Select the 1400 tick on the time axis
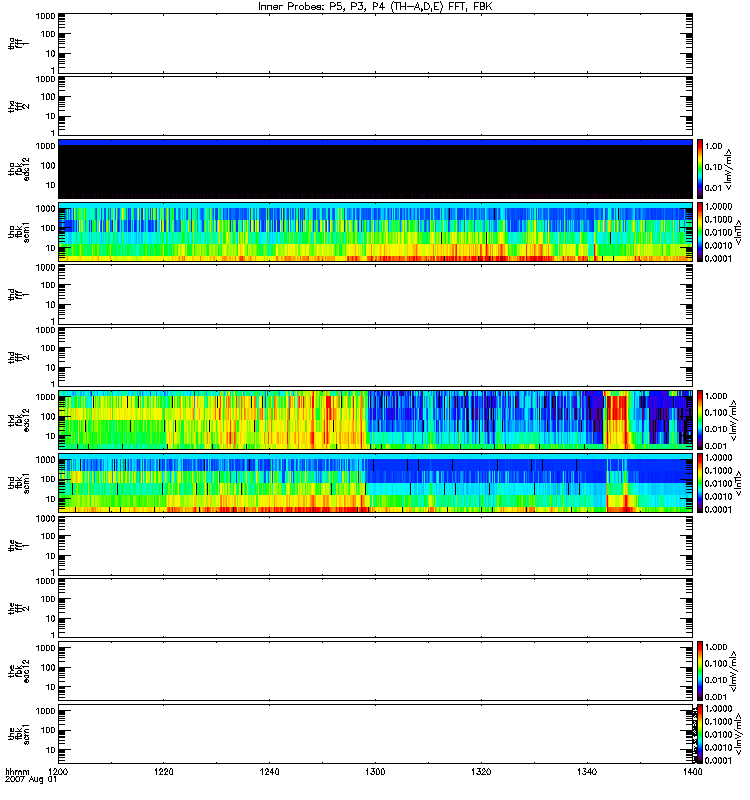This screenshot has height=800, width=750. coord(691,773)
